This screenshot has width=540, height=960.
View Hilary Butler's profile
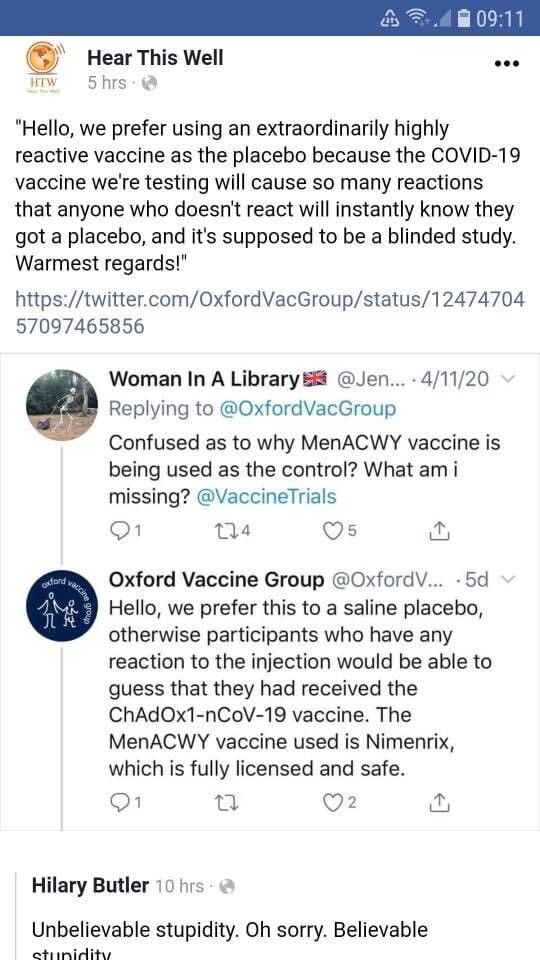pyautogui.click(x=90, y=885)
